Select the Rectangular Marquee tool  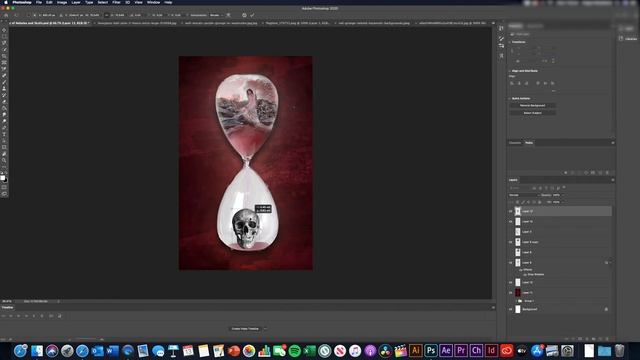pyautogui.click(x=4, y=37)
